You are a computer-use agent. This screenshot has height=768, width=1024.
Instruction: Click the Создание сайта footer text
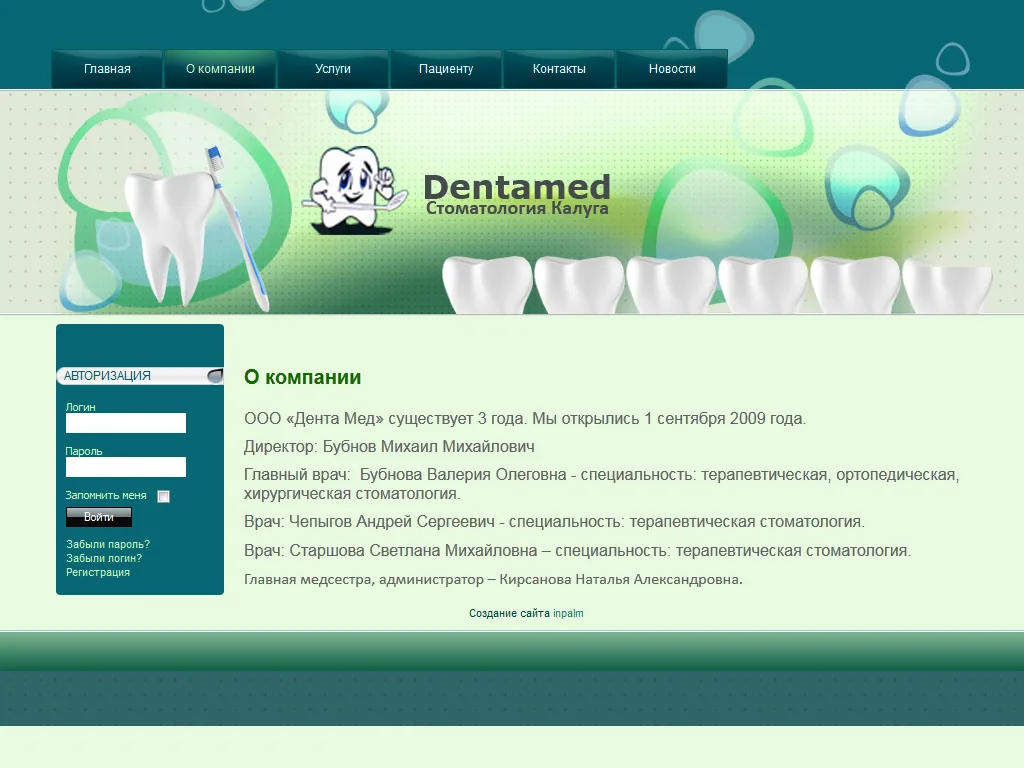coord(509,613)
